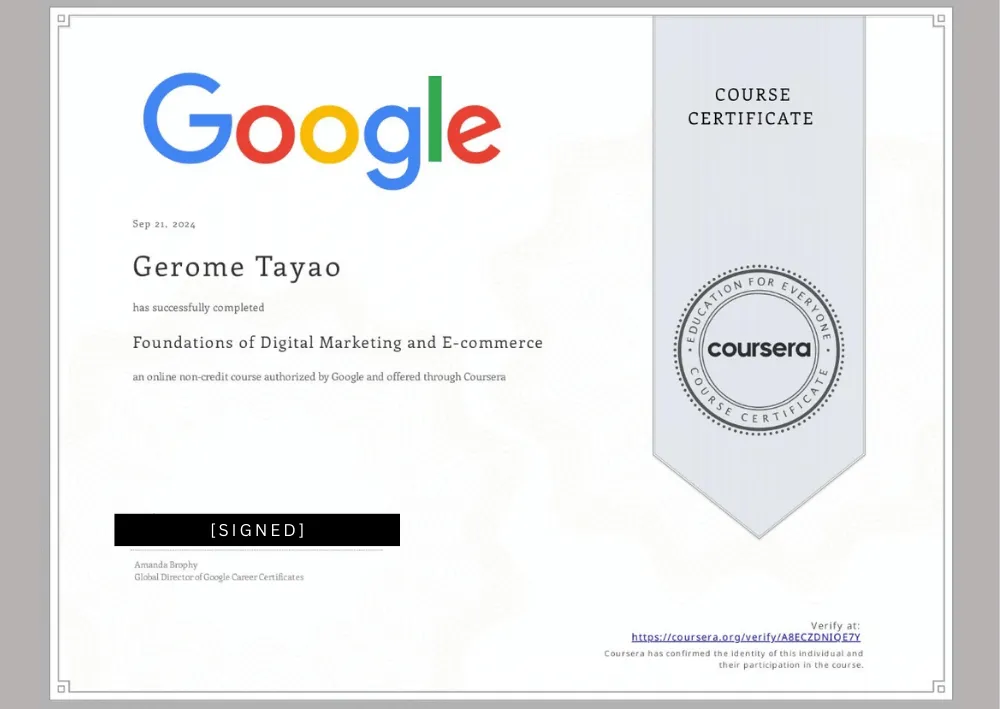Click the top-right corner ornament of the border
The height and width of the screenshot is (709, 1000).
click(938, 20)
